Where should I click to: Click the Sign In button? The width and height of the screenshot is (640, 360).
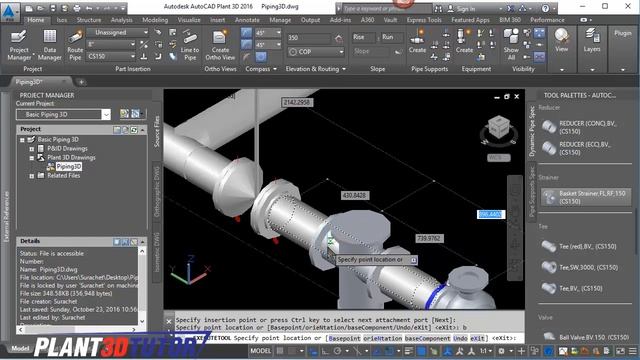pyautogui.click(x=462, y=9)
